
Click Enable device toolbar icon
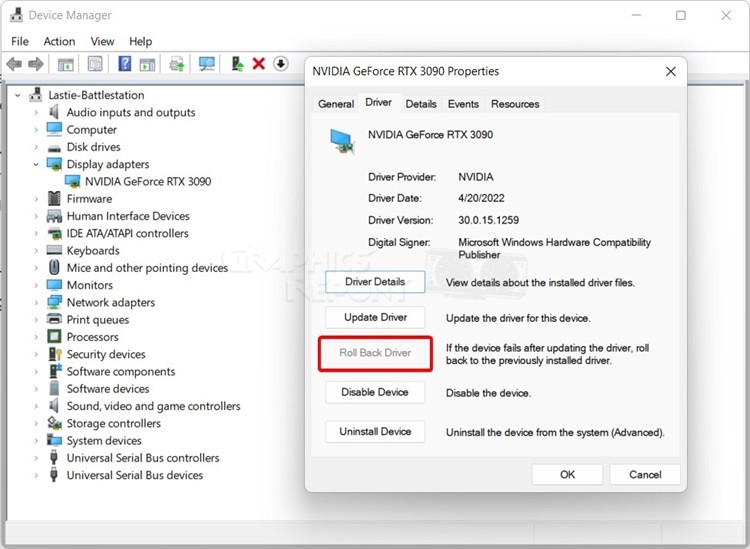point(237,64)
